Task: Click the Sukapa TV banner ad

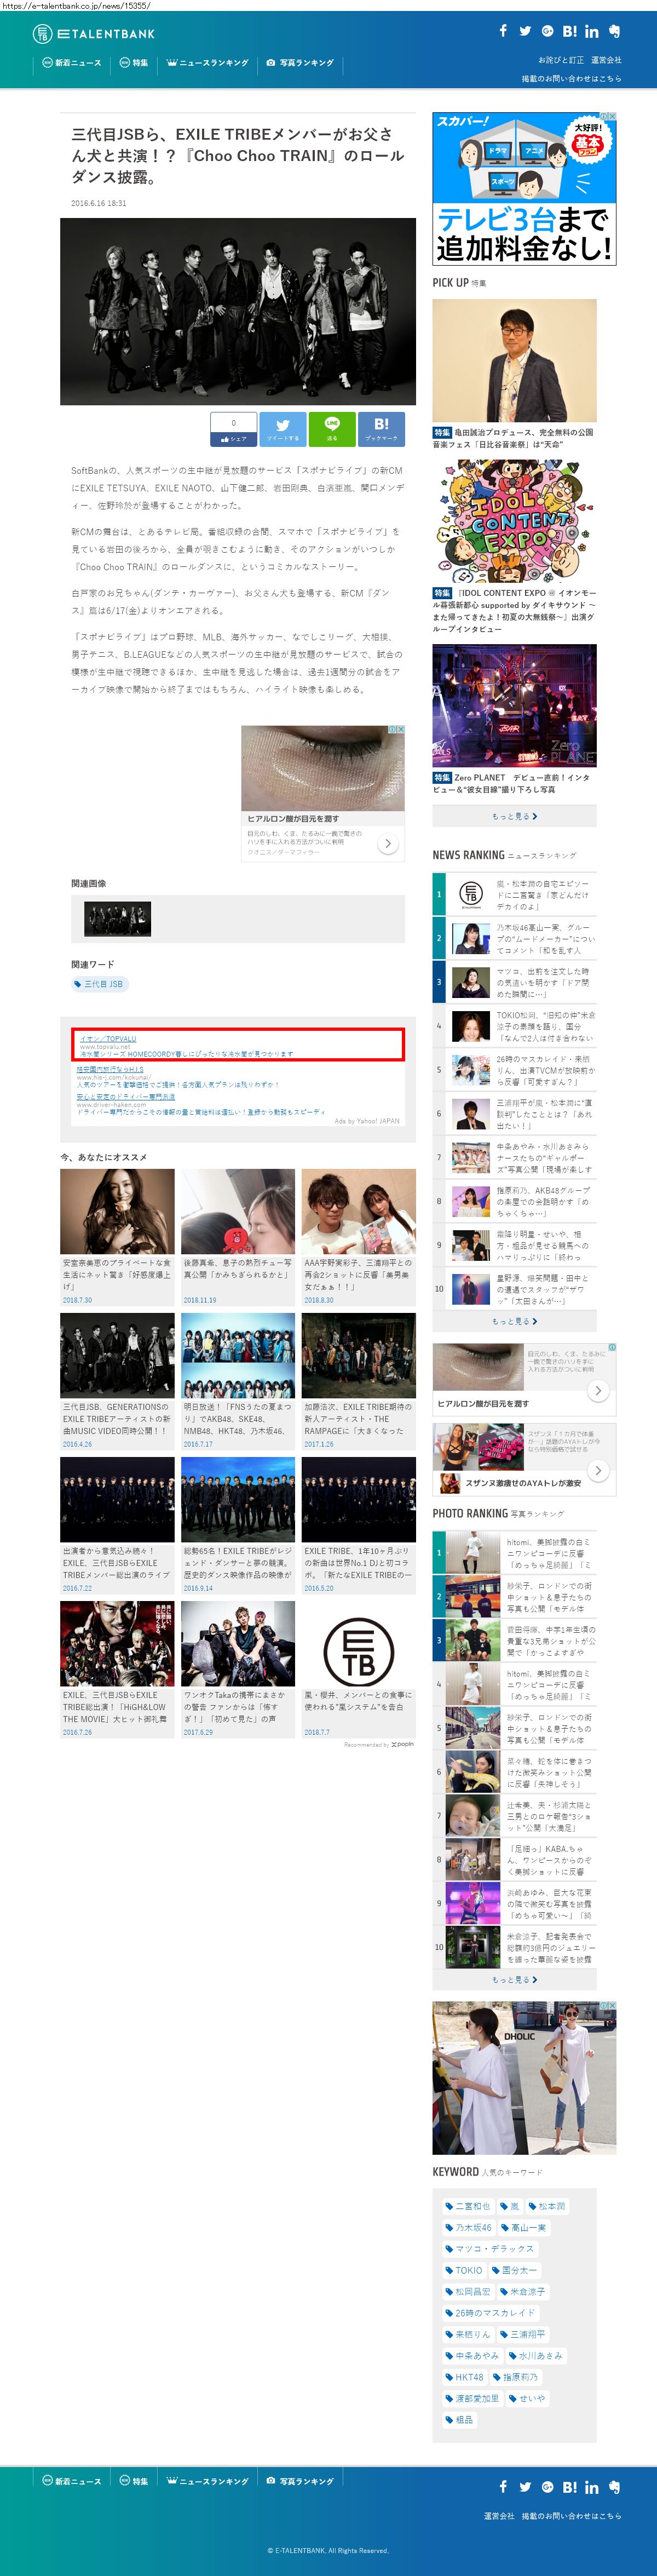Action: pos(524,189)
